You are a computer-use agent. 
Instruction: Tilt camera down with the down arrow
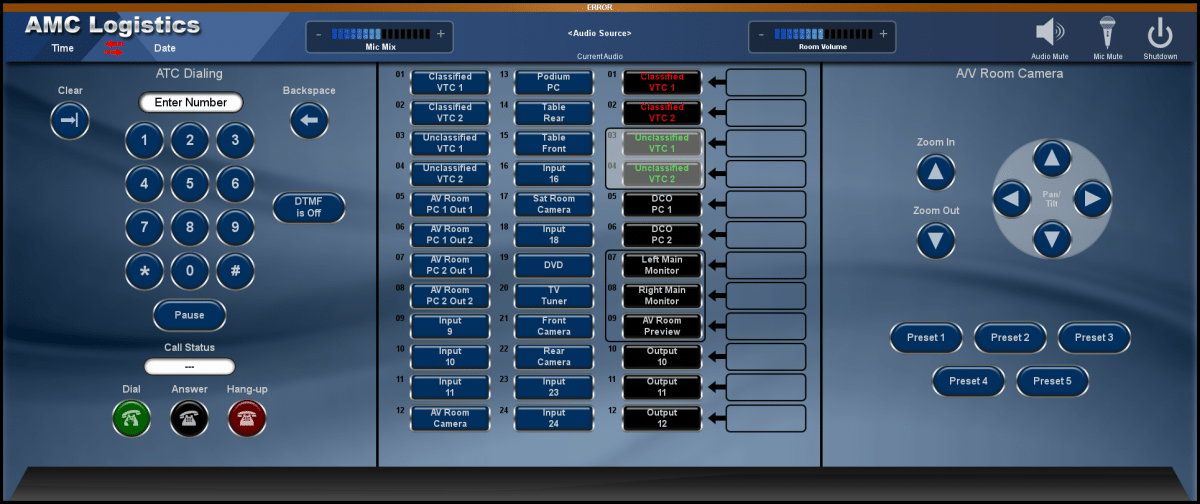[x=1051, y=239]
